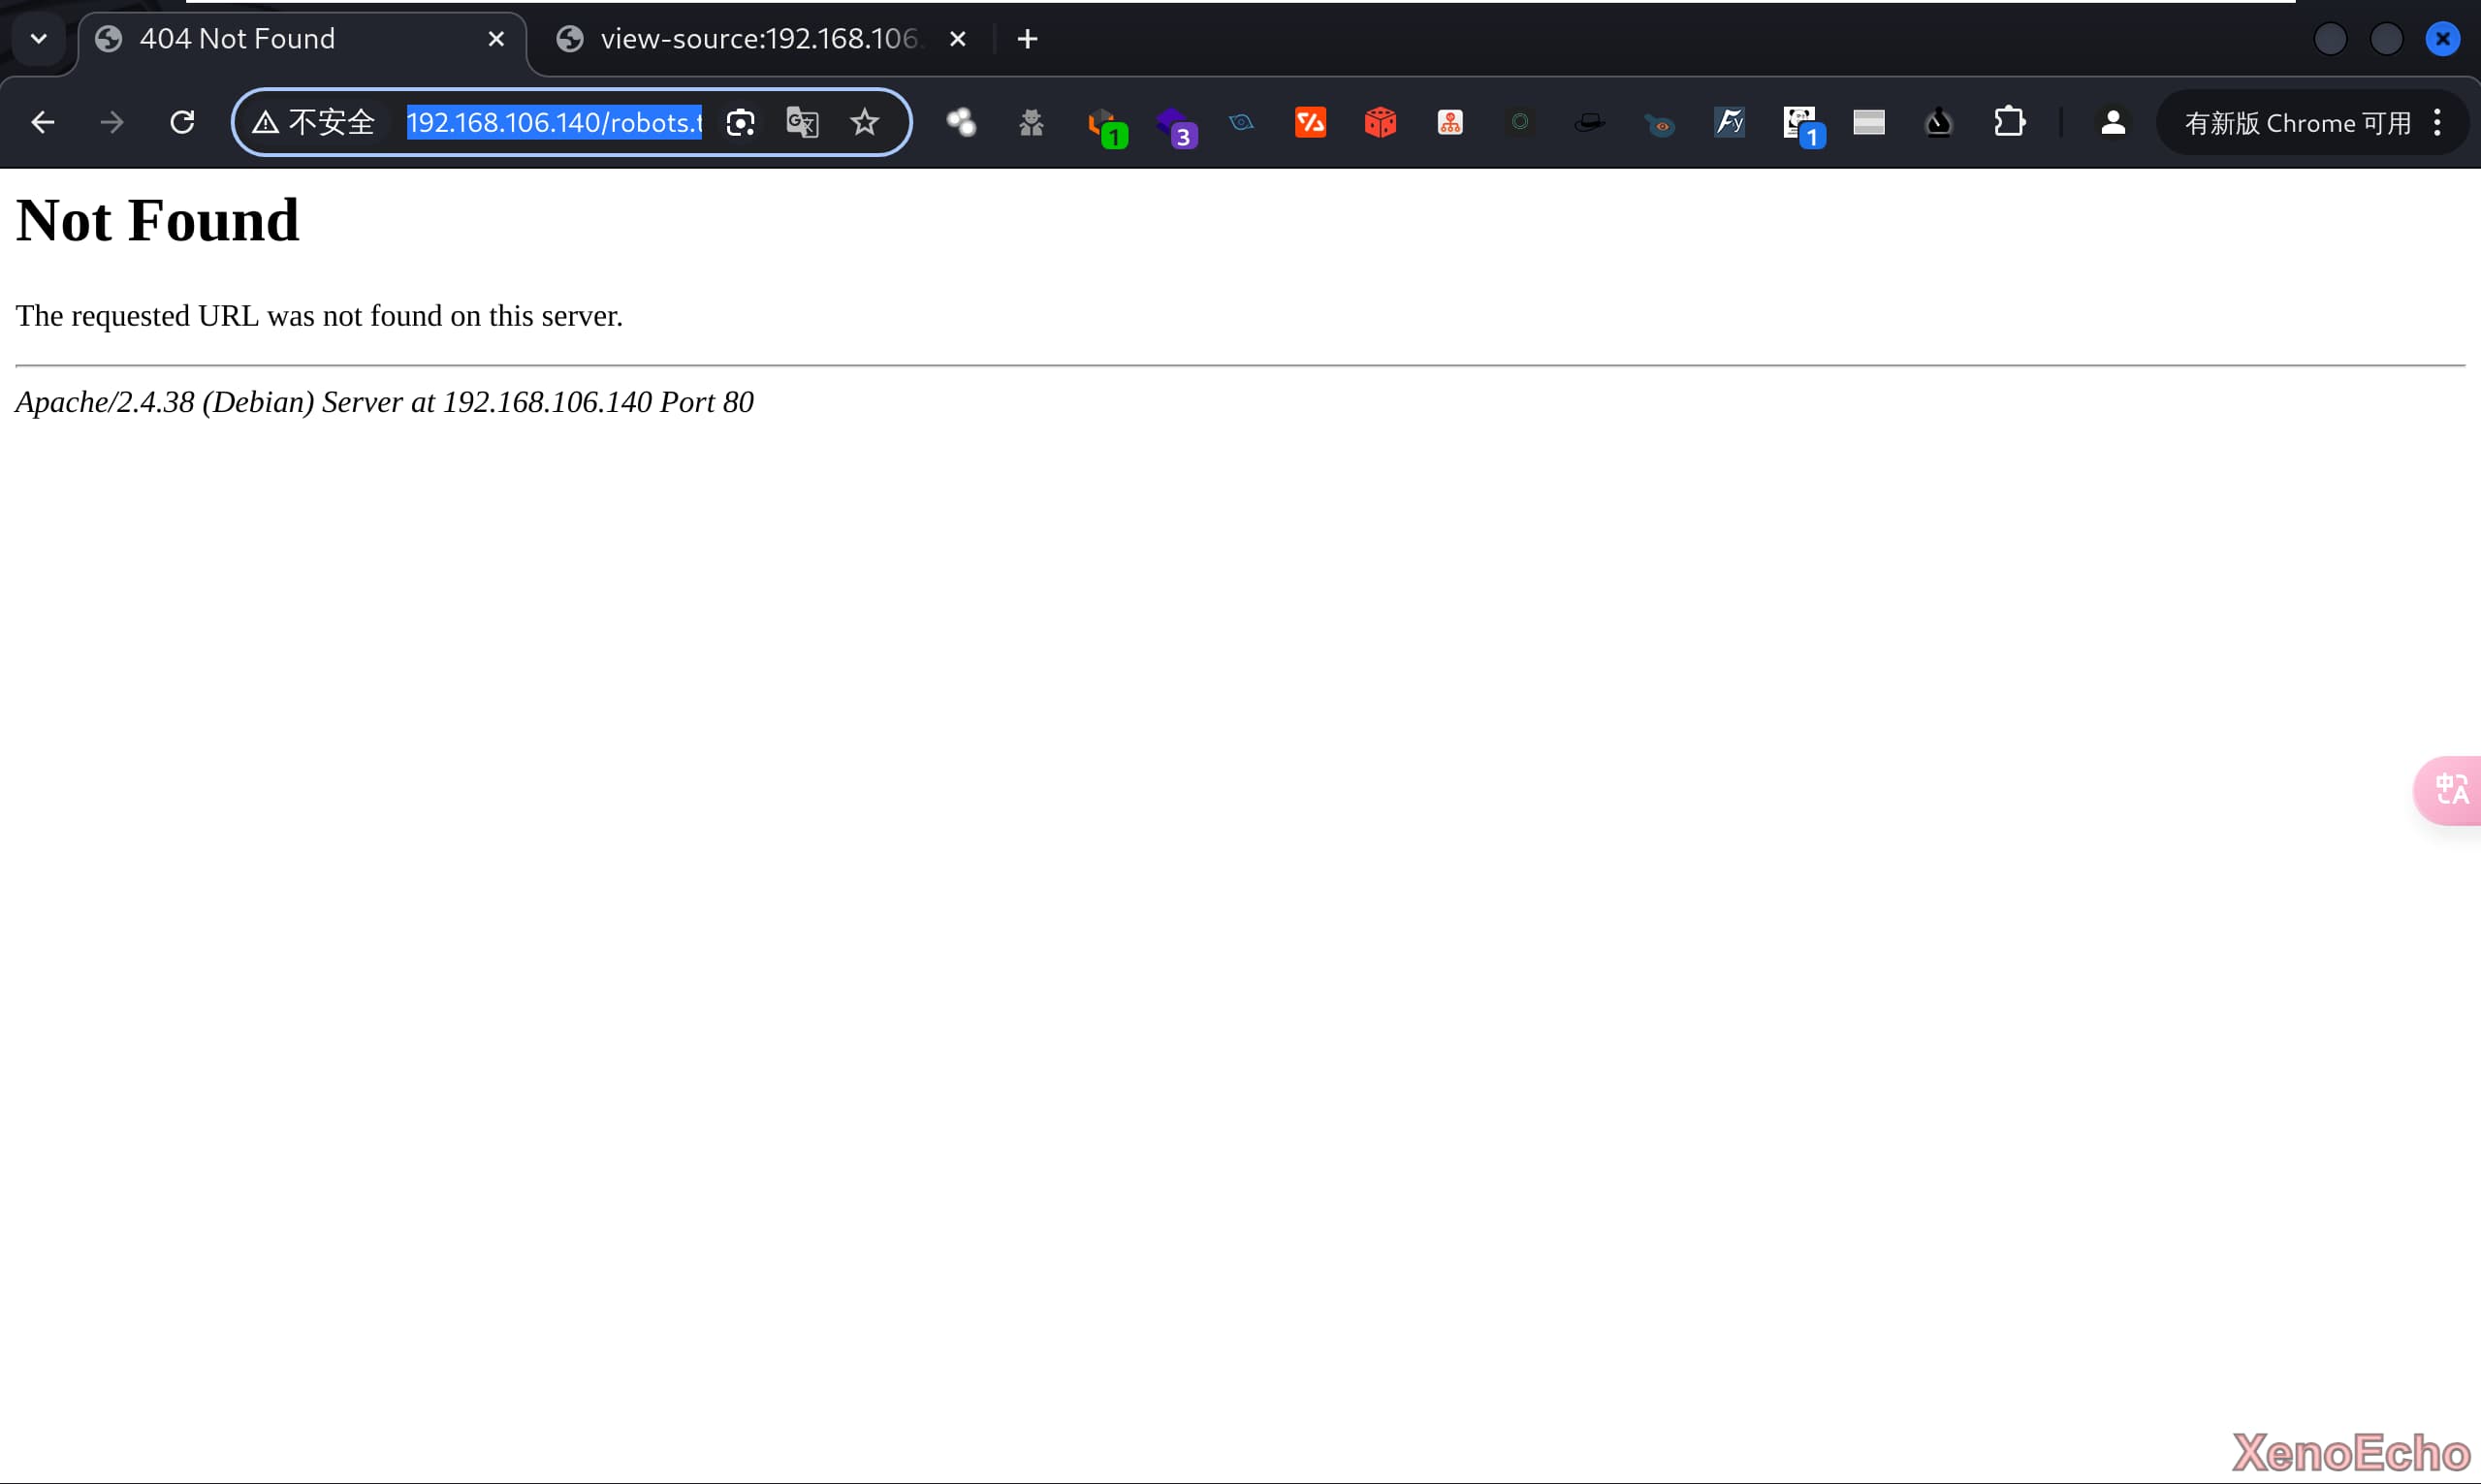Click the 不安全 site information indicator

coord(314,123)
